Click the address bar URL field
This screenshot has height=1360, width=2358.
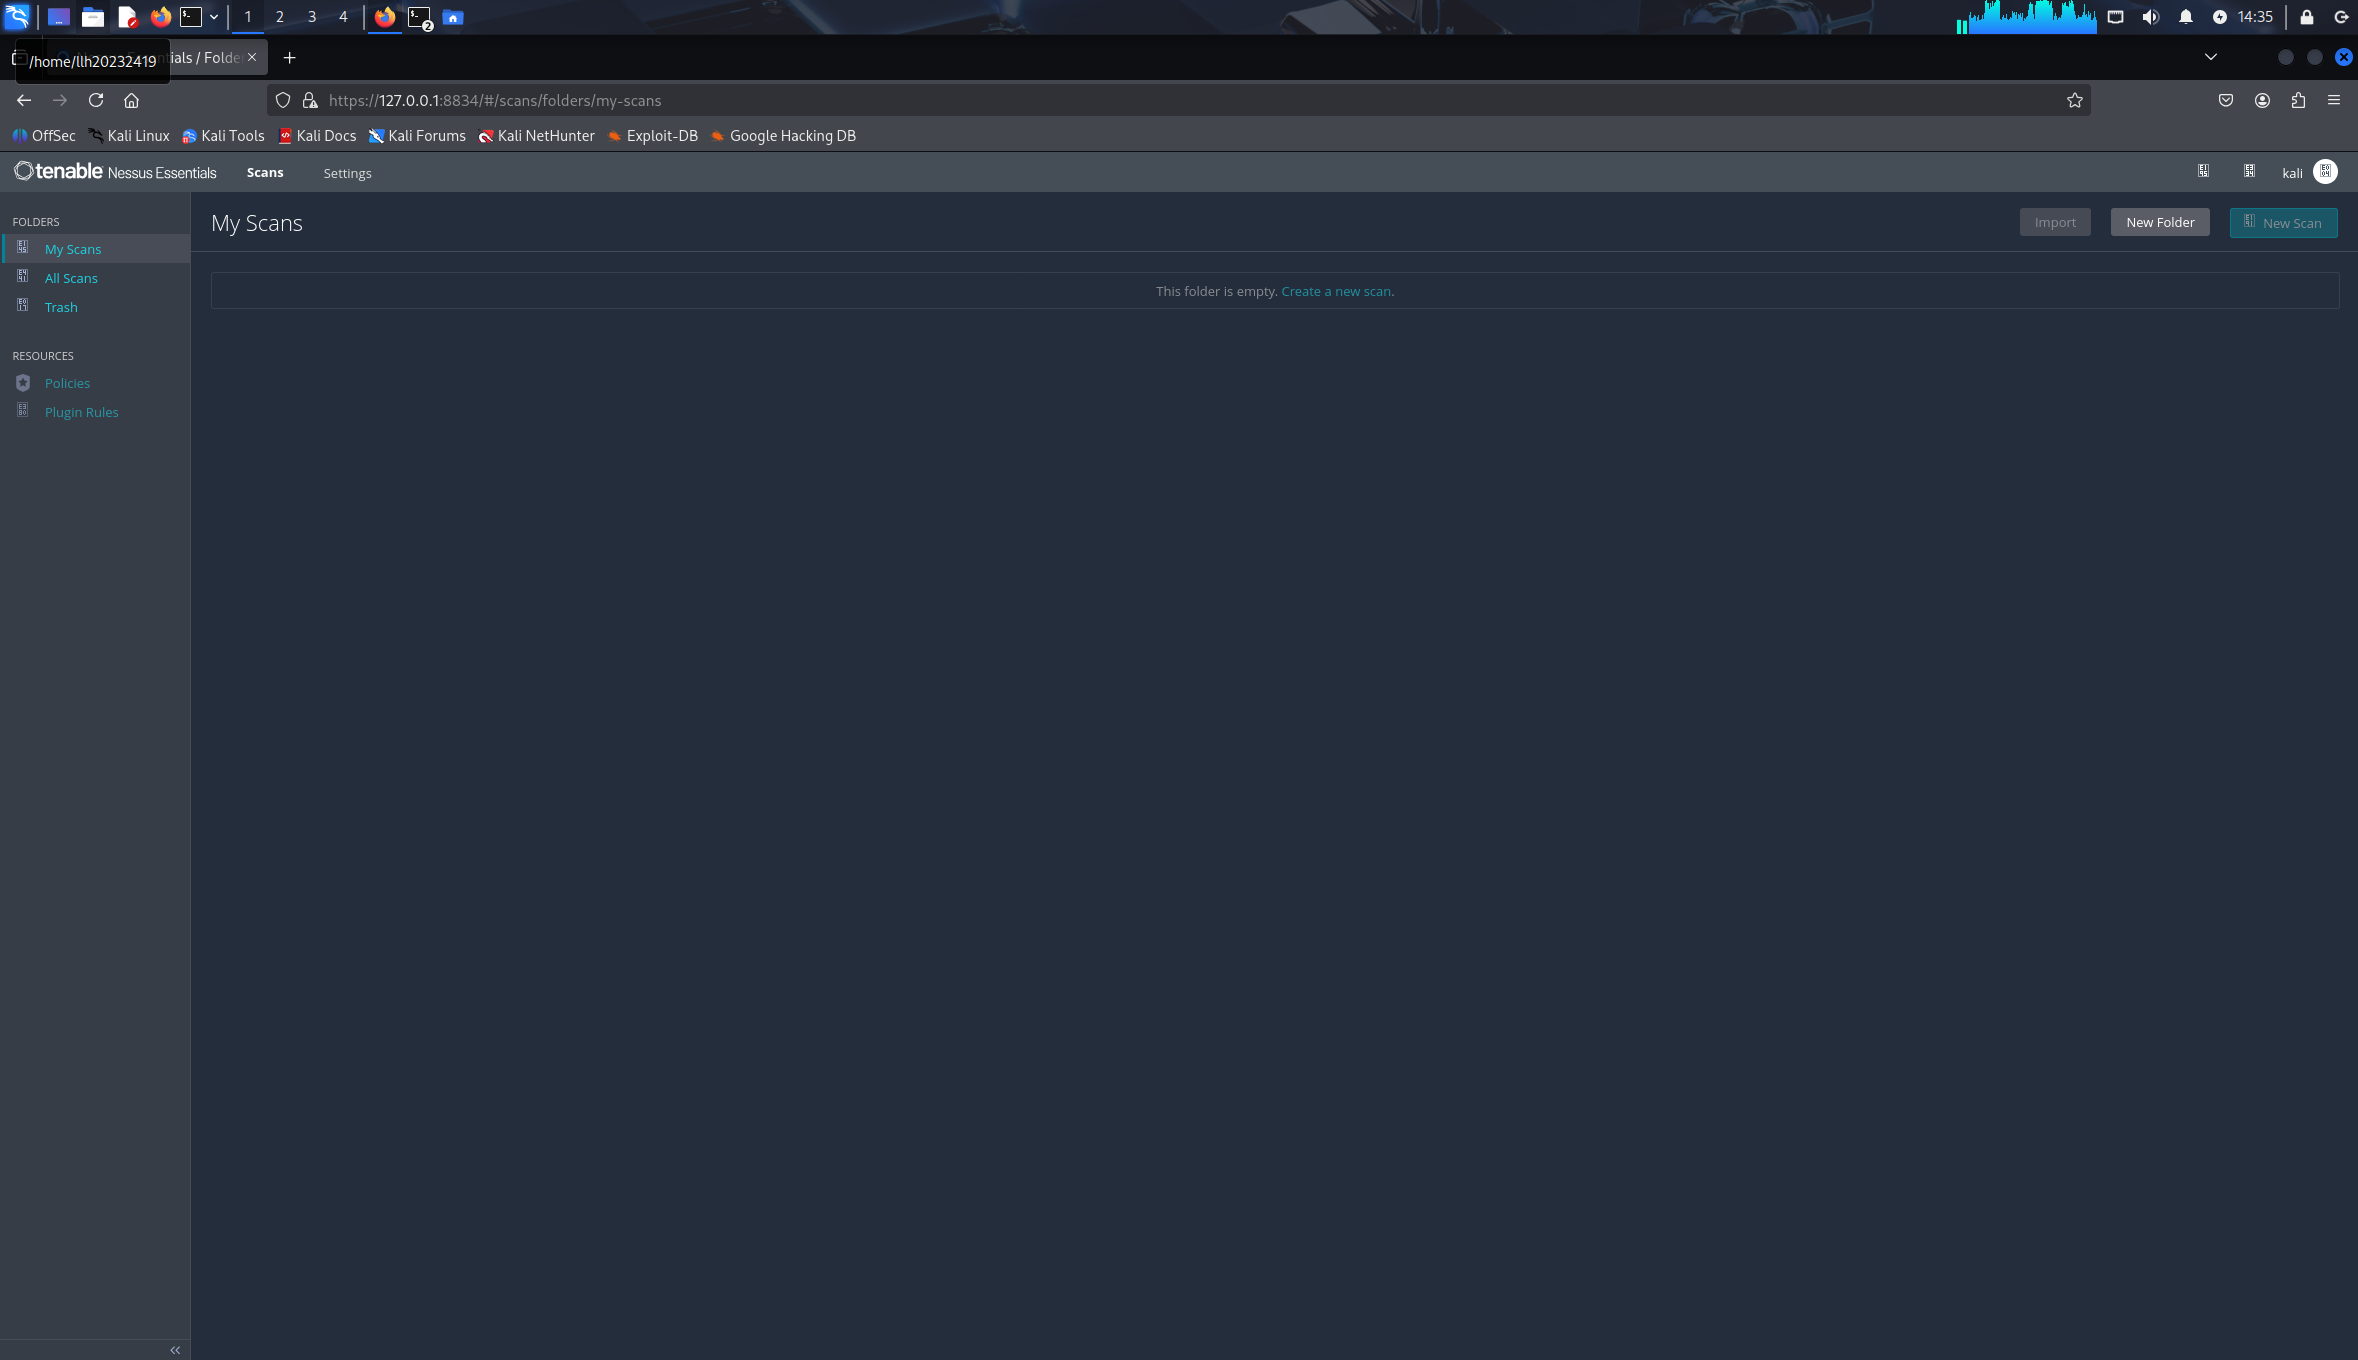click(1000, 100)
